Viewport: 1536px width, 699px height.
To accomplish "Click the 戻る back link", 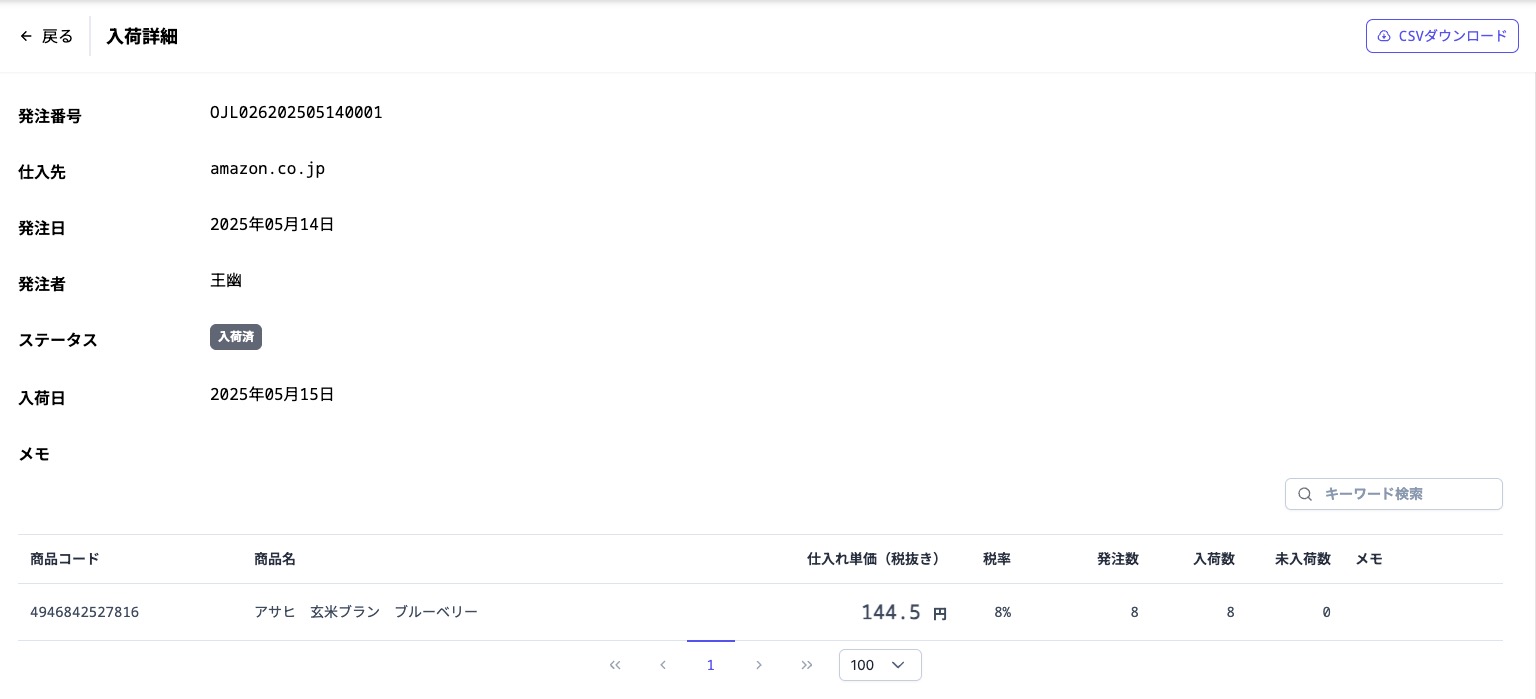I will tap(57, 36).
